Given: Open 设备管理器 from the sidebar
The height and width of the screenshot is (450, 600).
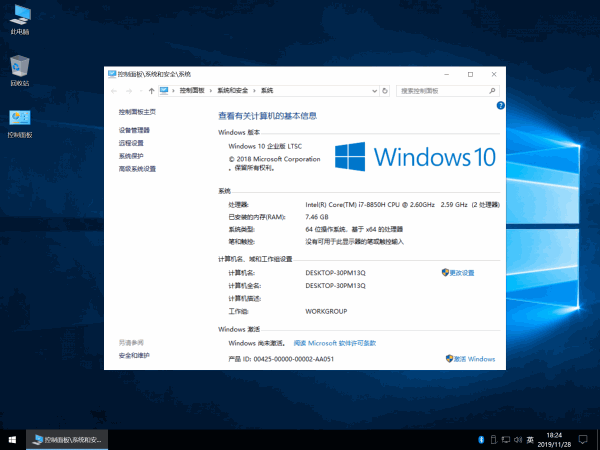Looking at the screenshot, I should coord(134,130).
